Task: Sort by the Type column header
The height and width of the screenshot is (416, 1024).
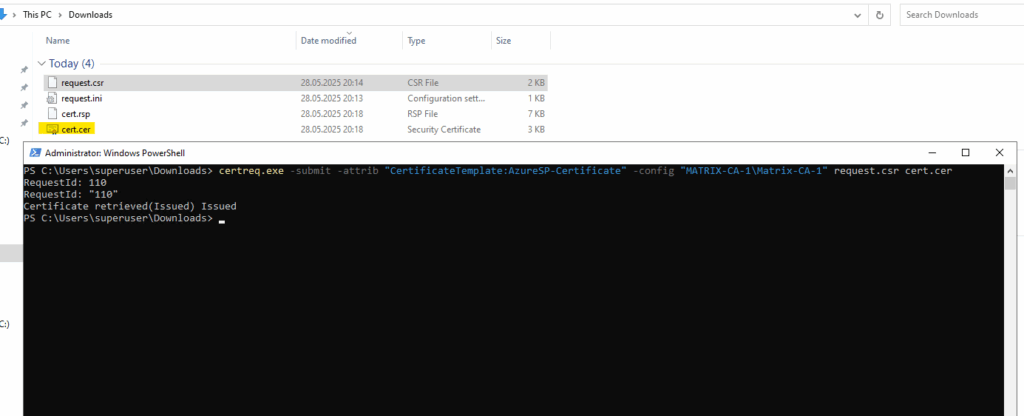Action: (417, 40)
